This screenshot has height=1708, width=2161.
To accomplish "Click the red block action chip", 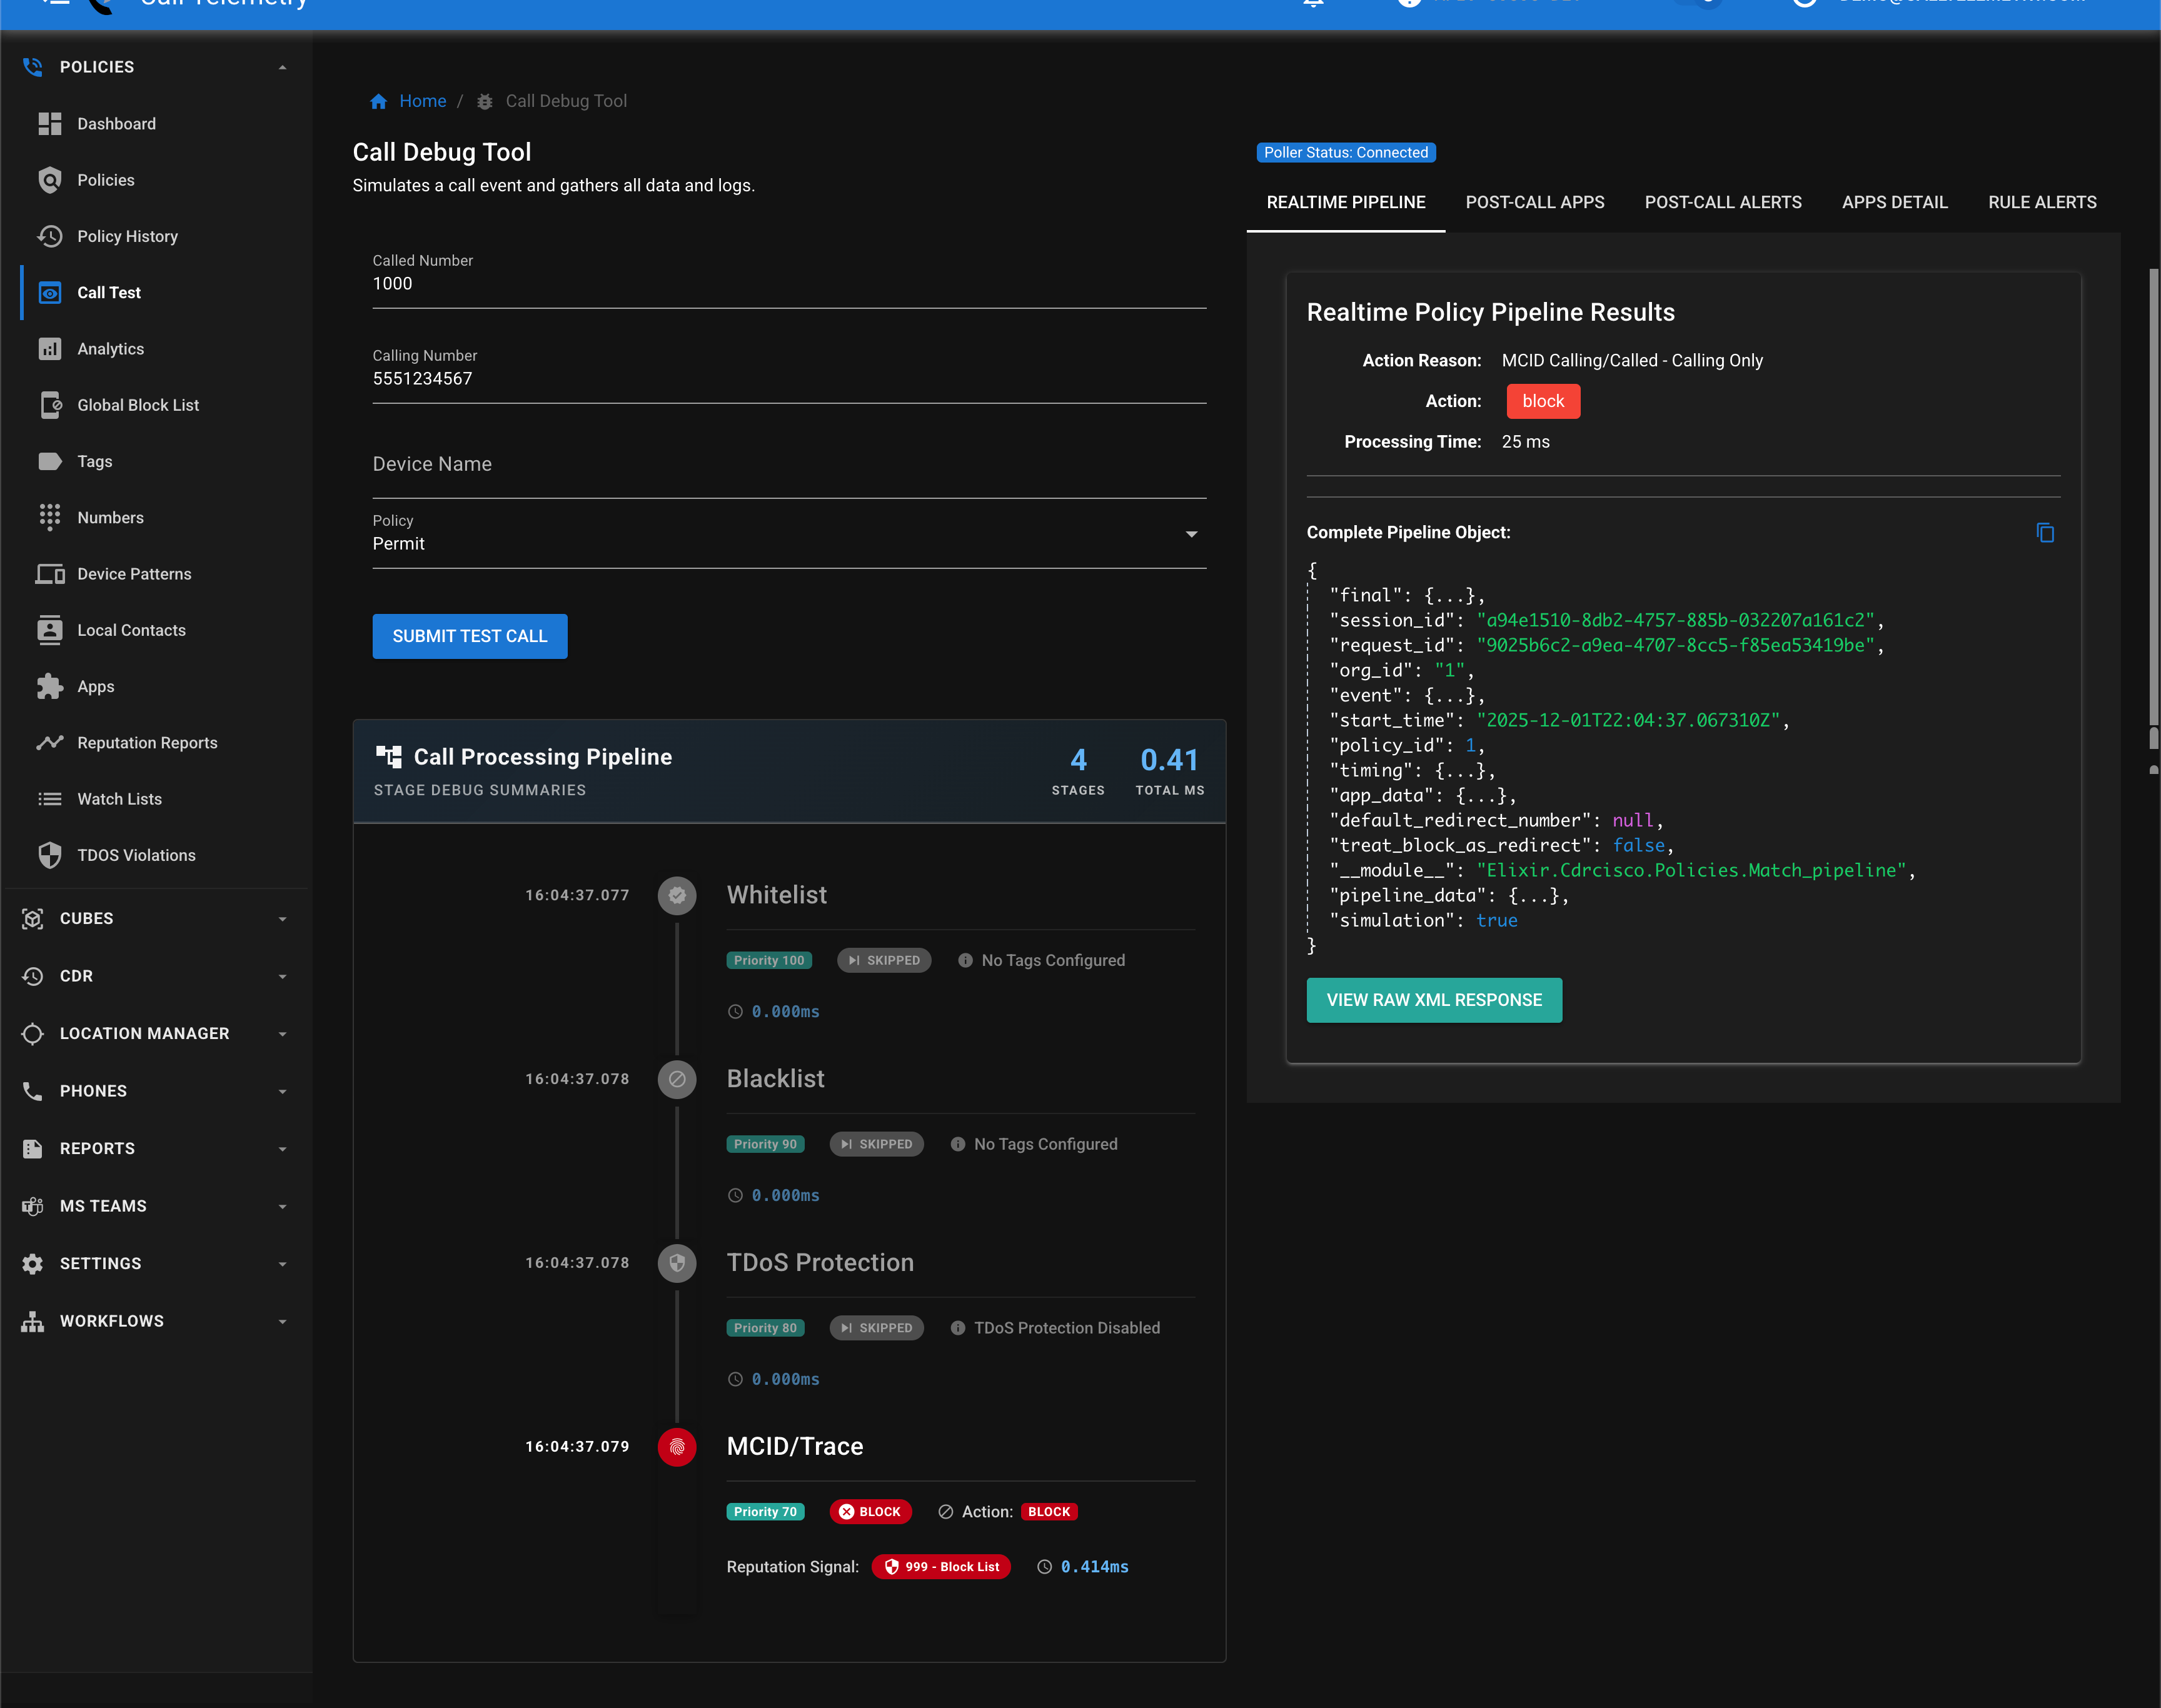I will click(1543, 401).
